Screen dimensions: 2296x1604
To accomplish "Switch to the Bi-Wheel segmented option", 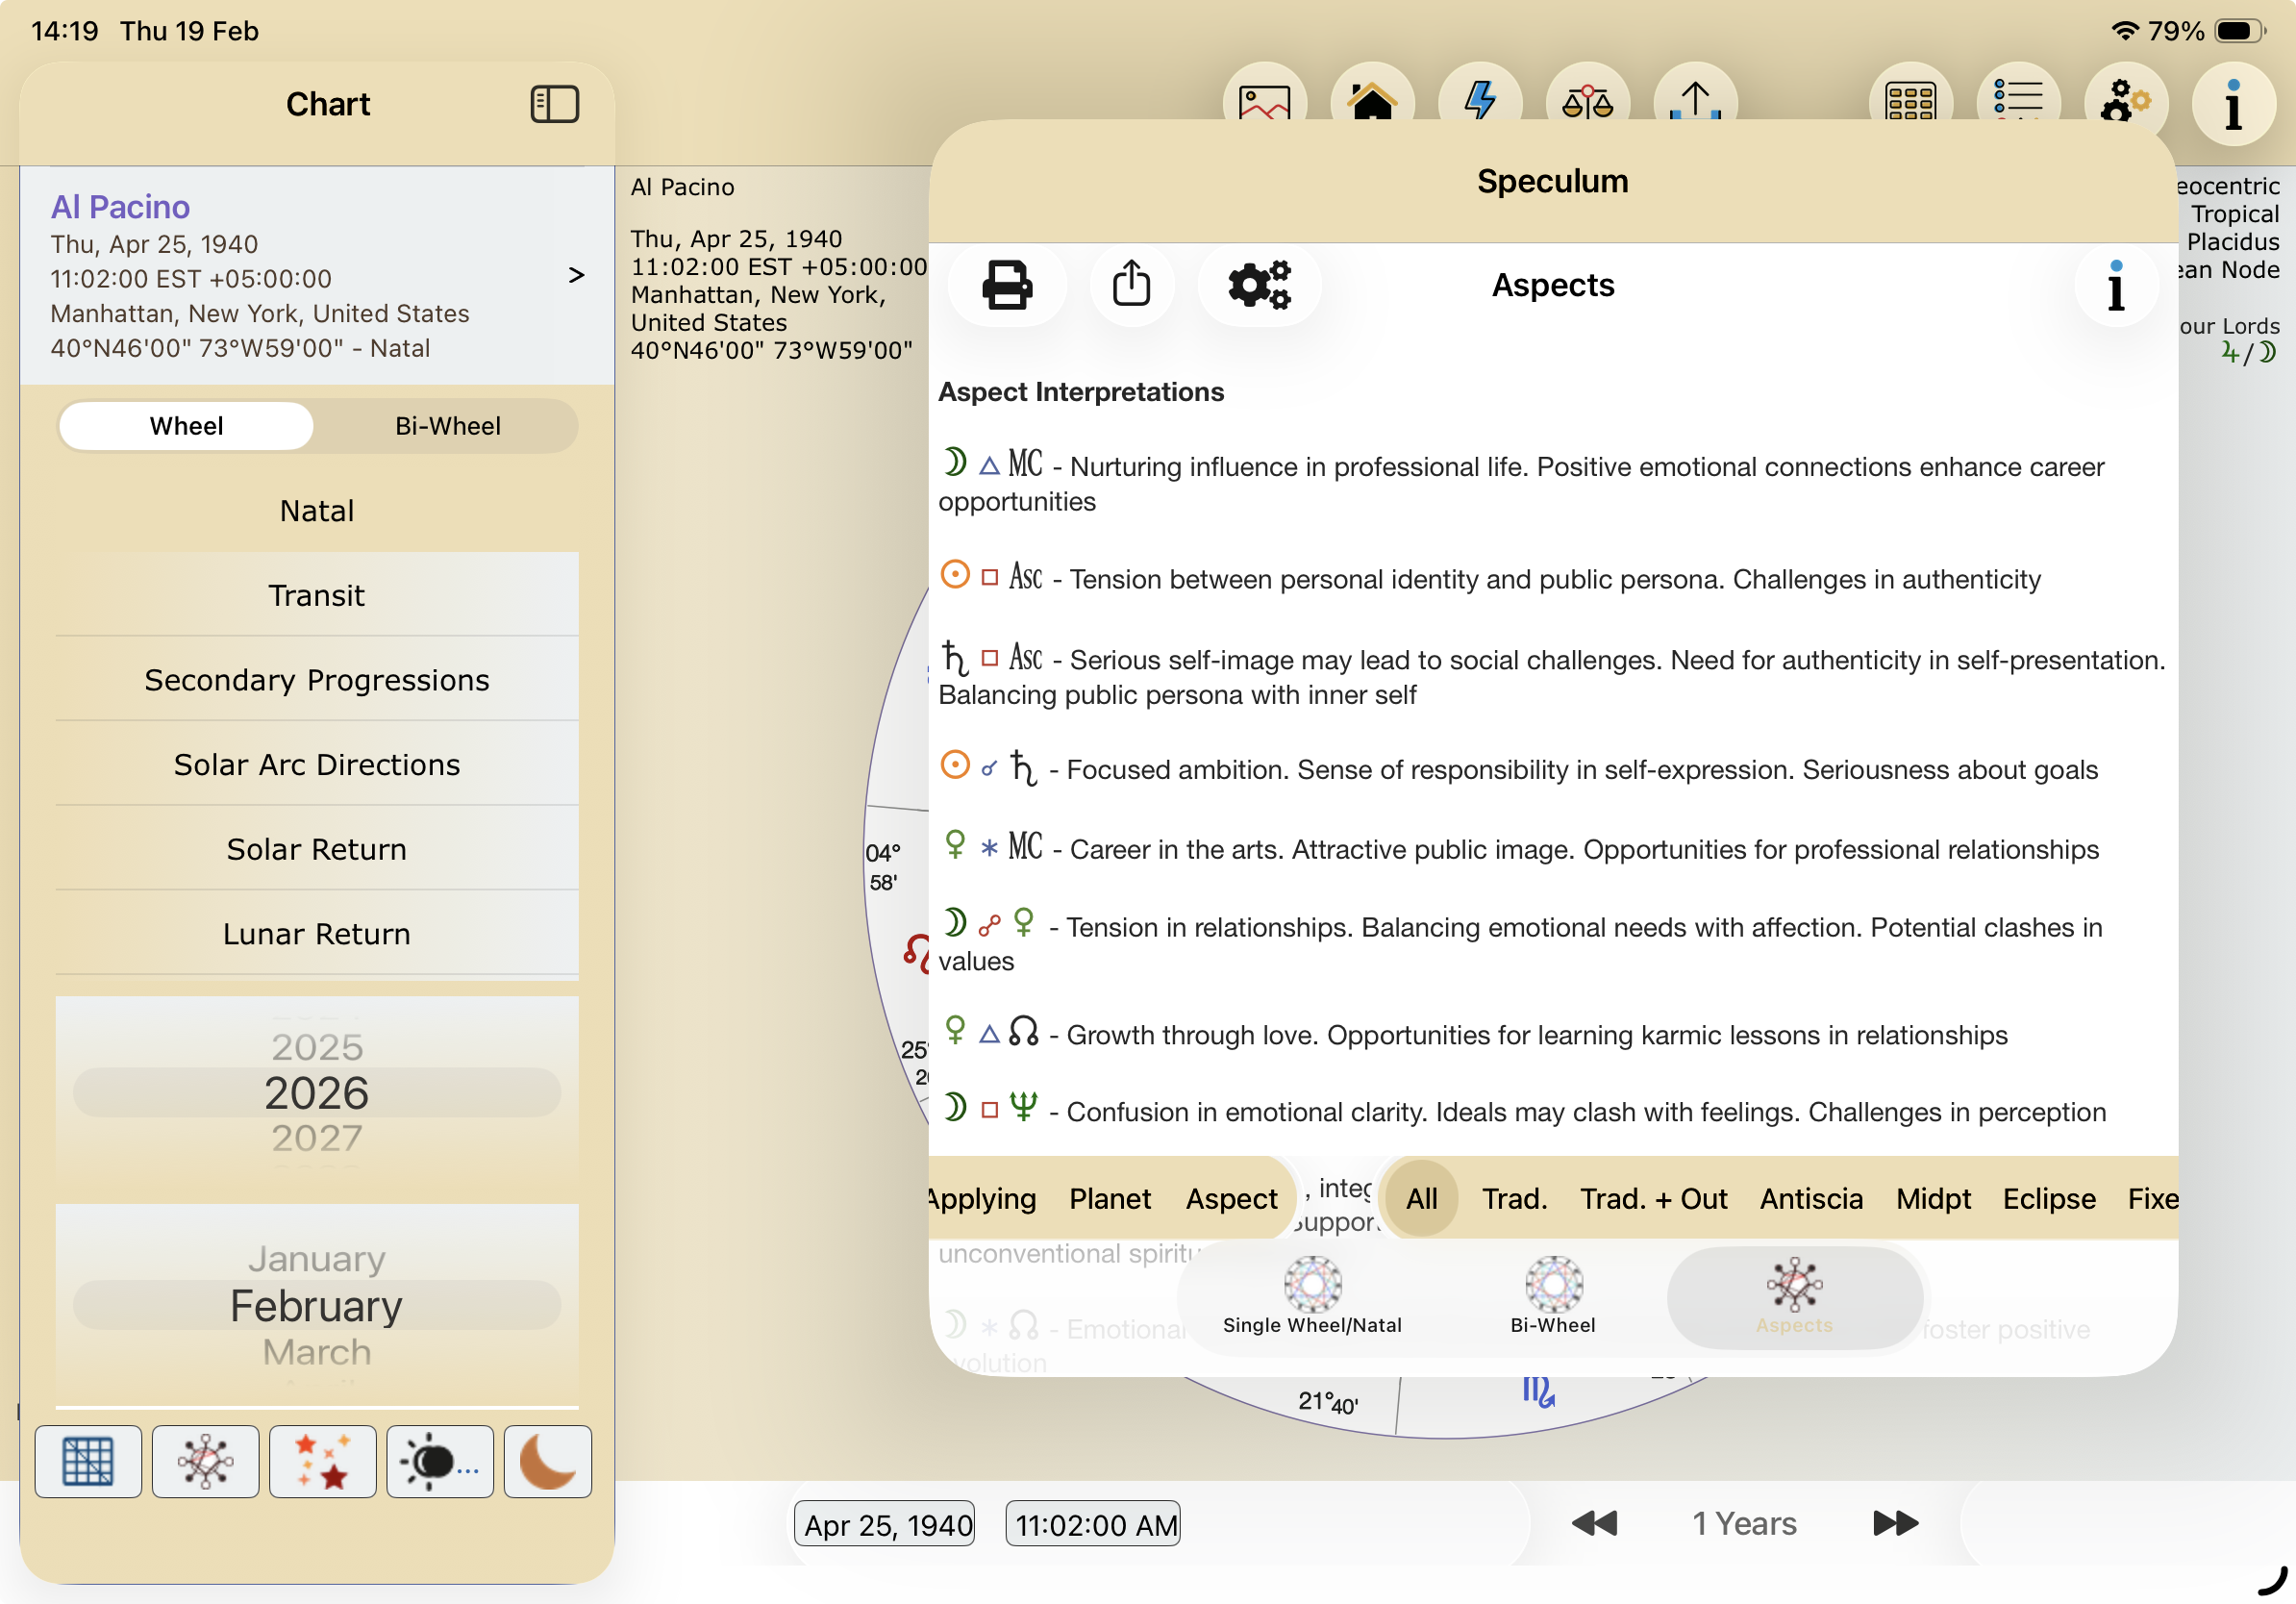I will click(447, 426).
